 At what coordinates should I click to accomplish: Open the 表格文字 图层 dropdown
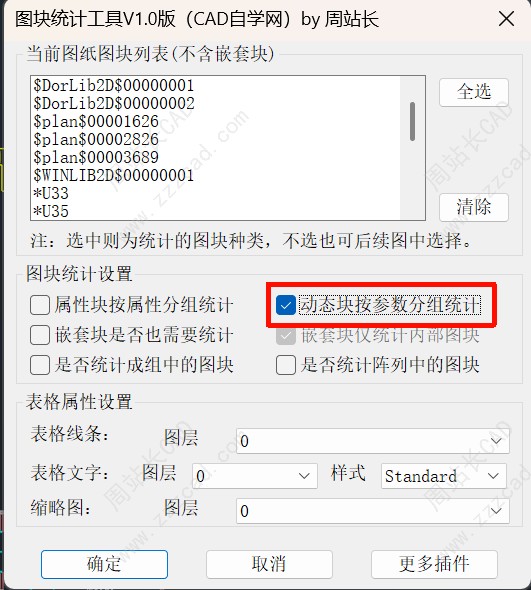pyautogui.click(x=255, y=476)
